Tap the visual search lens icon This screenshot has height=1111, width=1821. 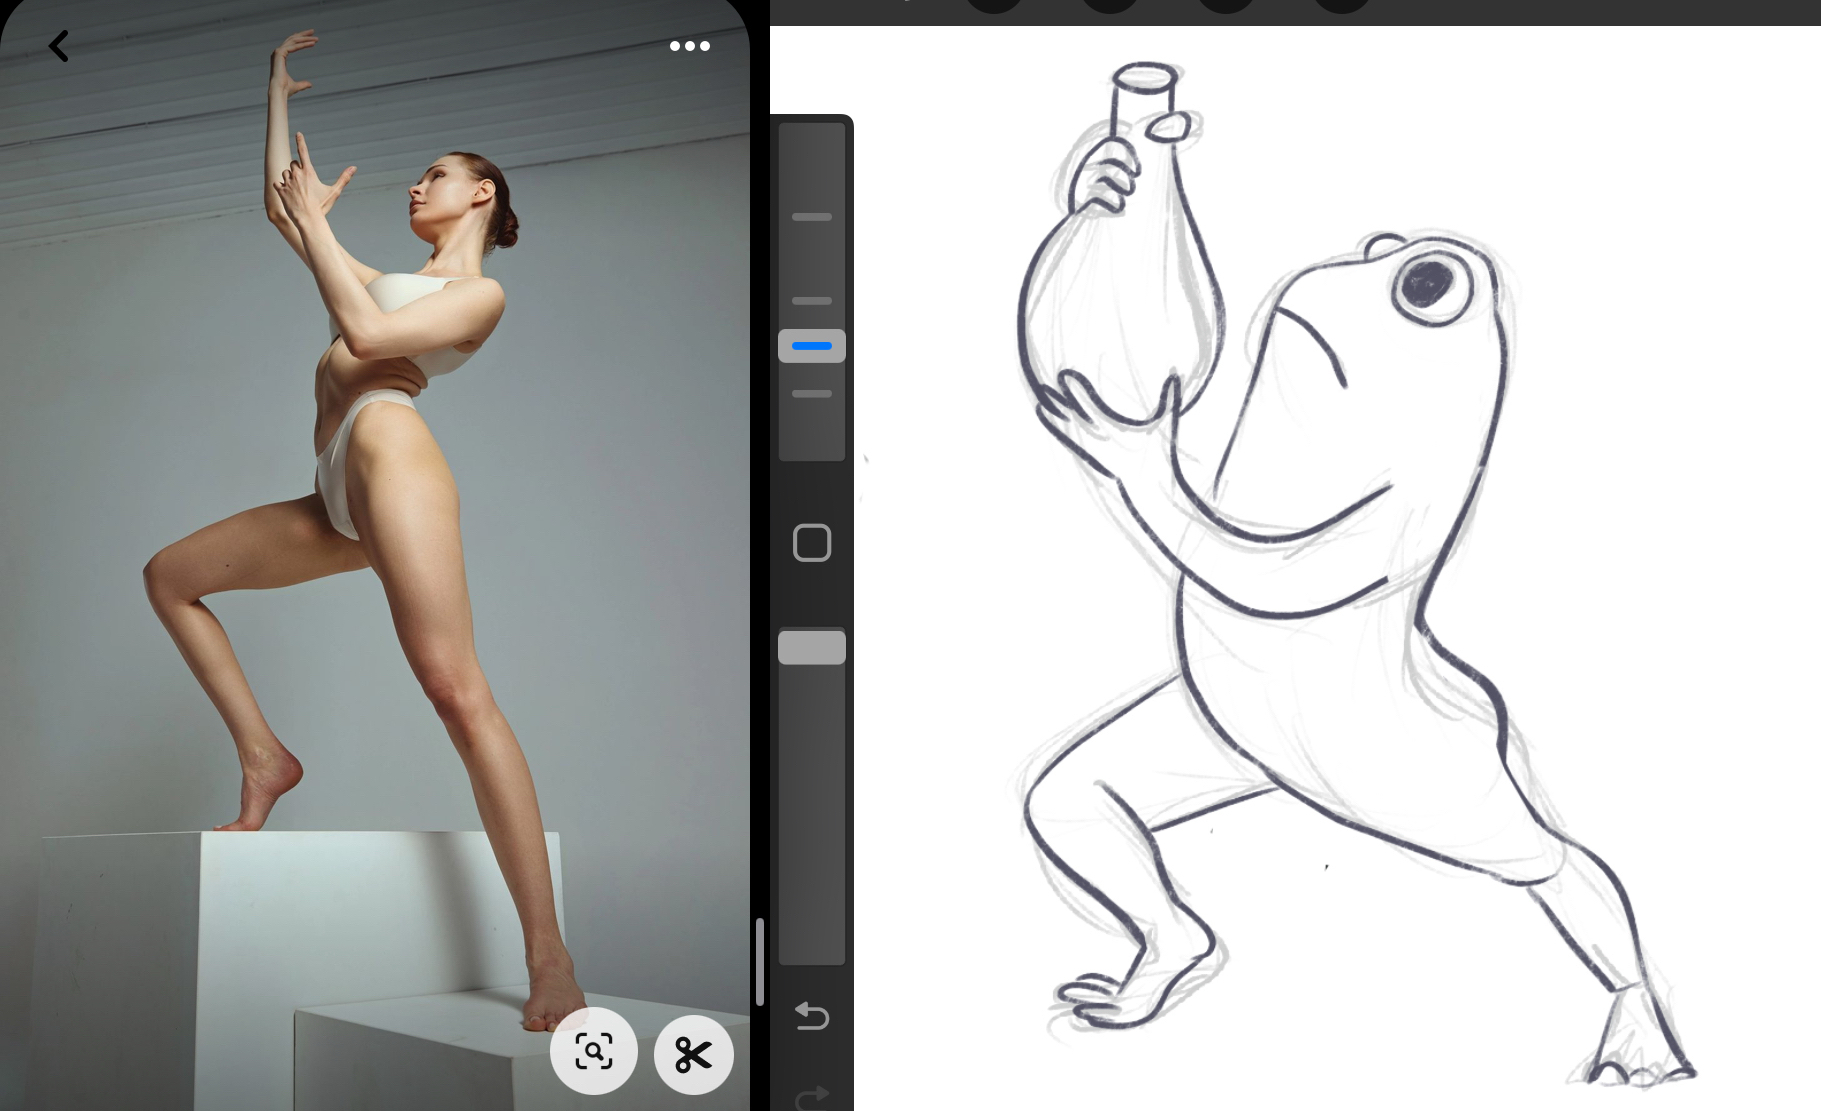pos(594,1052)
